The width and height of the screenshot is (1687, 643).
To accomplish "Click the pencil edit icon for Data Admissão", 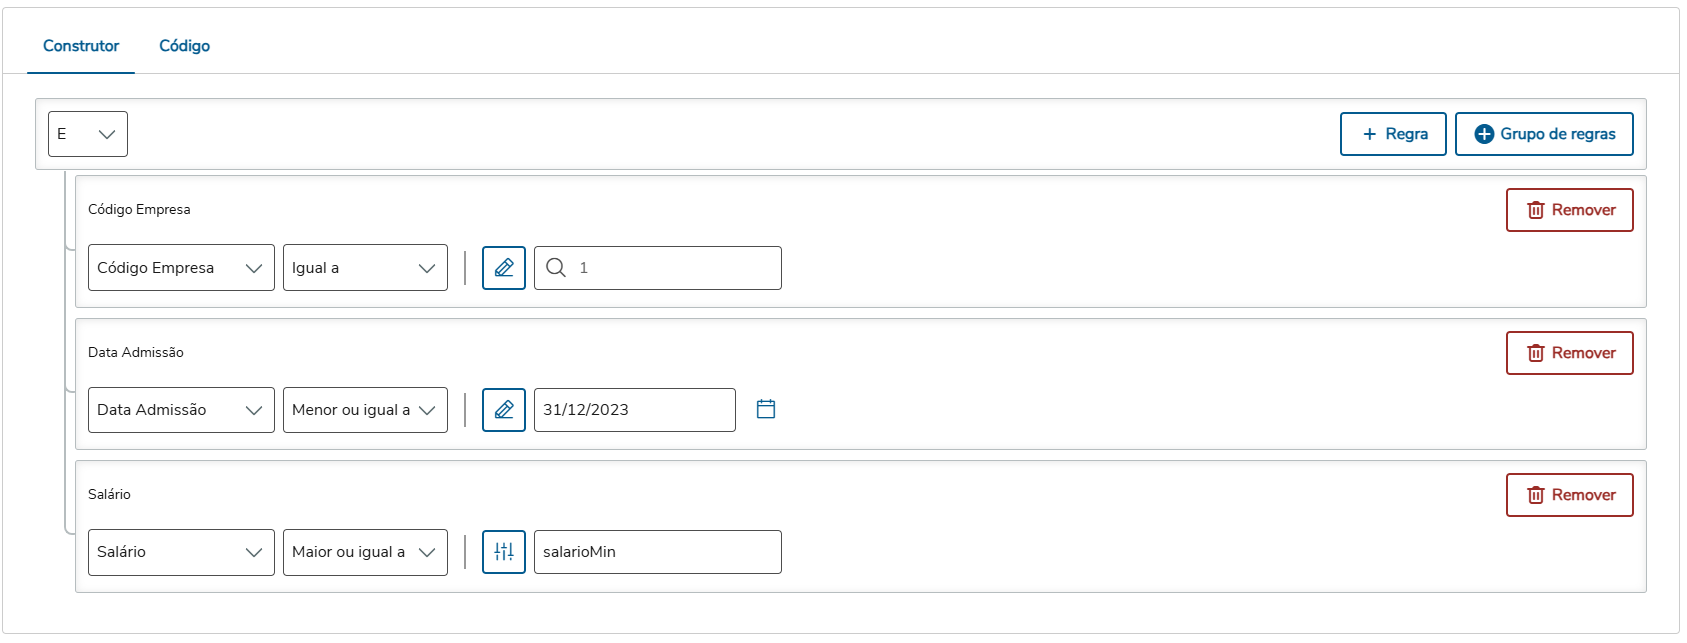I will click(504, 410).
